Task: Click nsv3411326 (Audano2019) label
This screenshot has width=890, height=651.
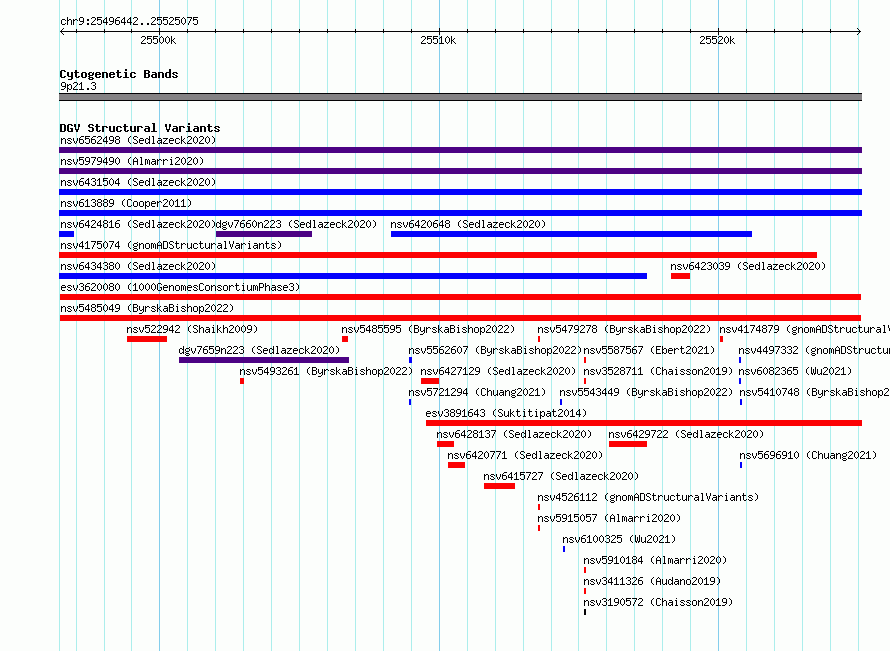Action: pyautogui.click(x=652, y=581)
